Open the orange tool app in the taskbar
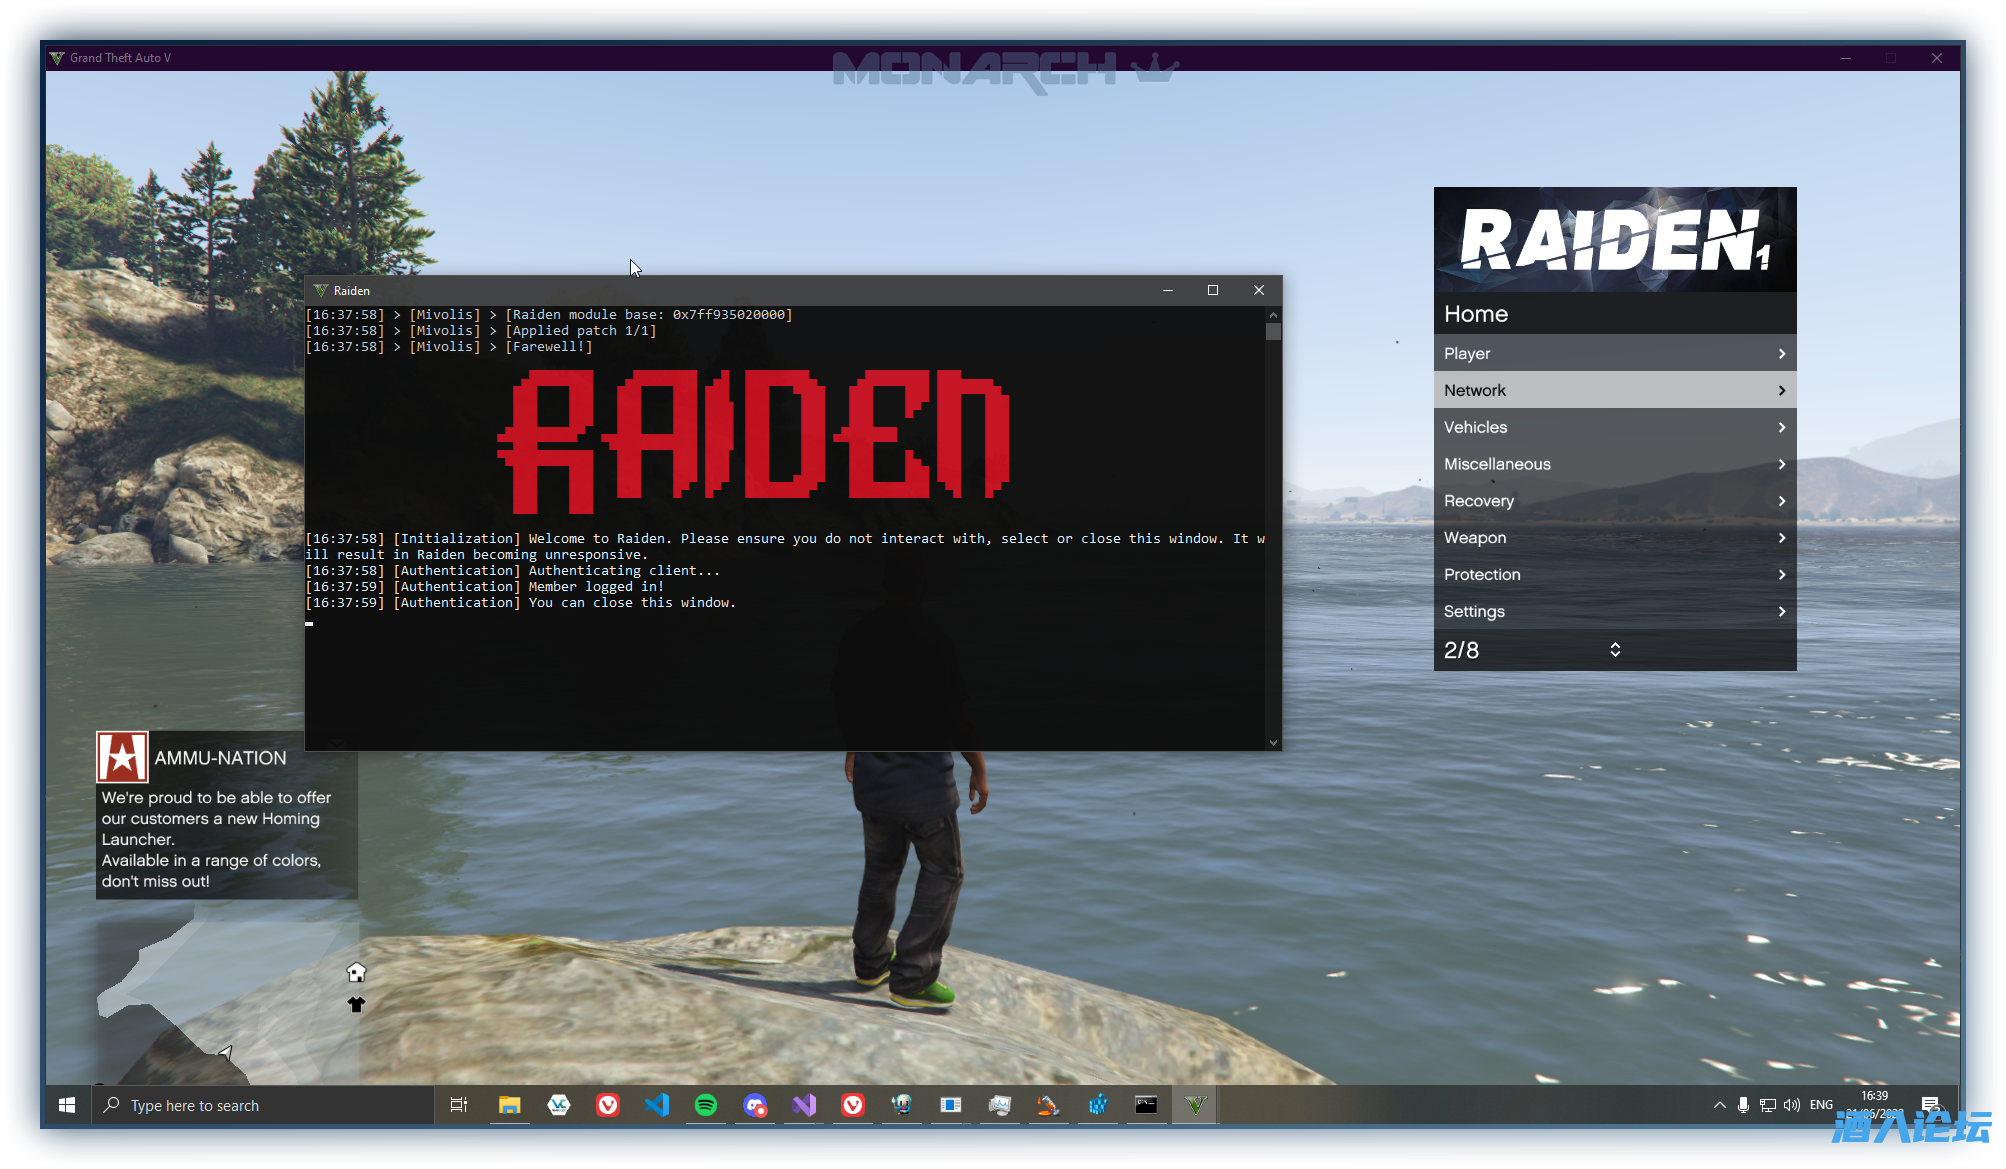The image size is (2006, 1169). tap(1048, 1105)
